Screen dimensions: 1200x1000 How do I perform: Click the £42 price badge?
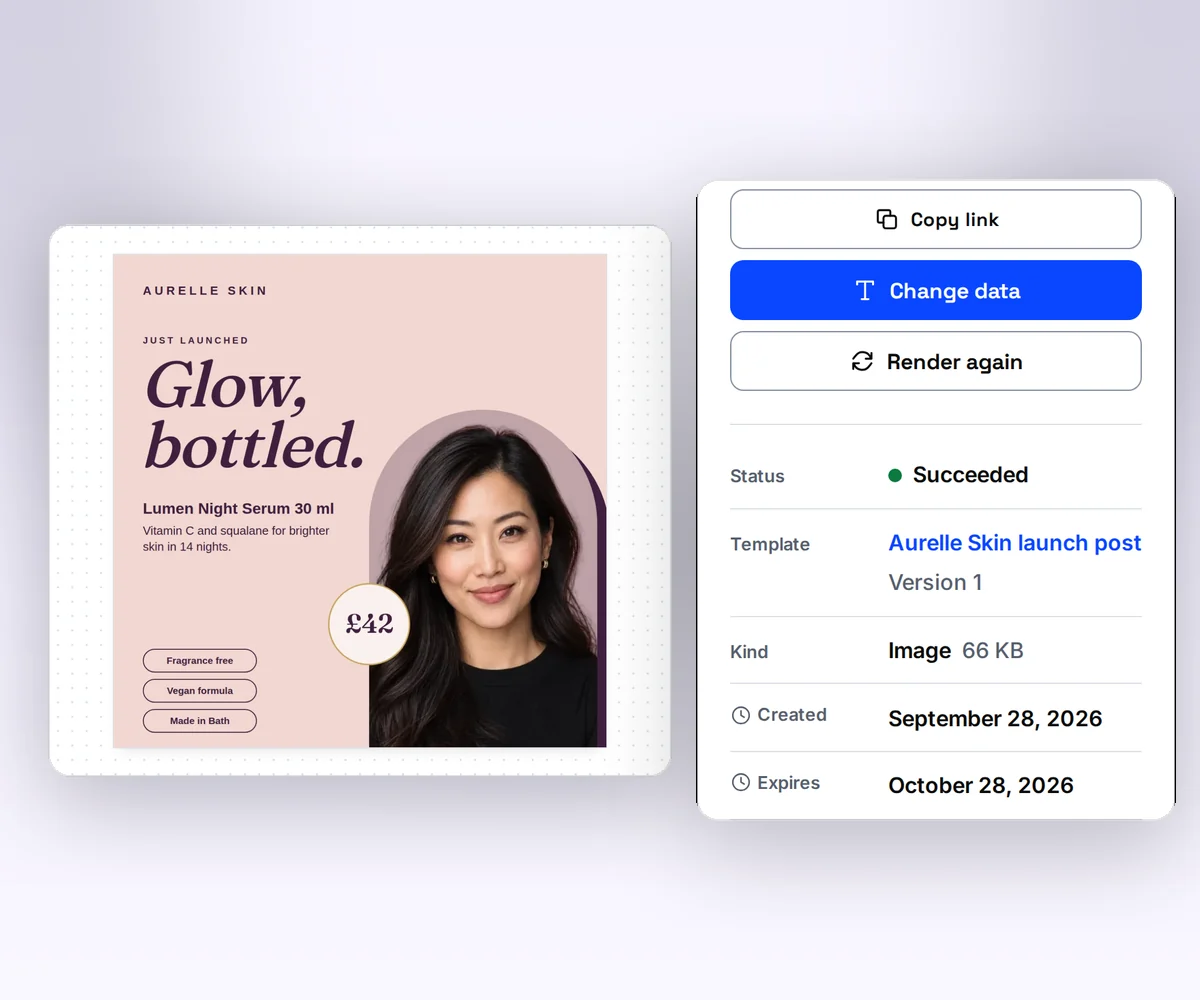(x=369, y=624)
